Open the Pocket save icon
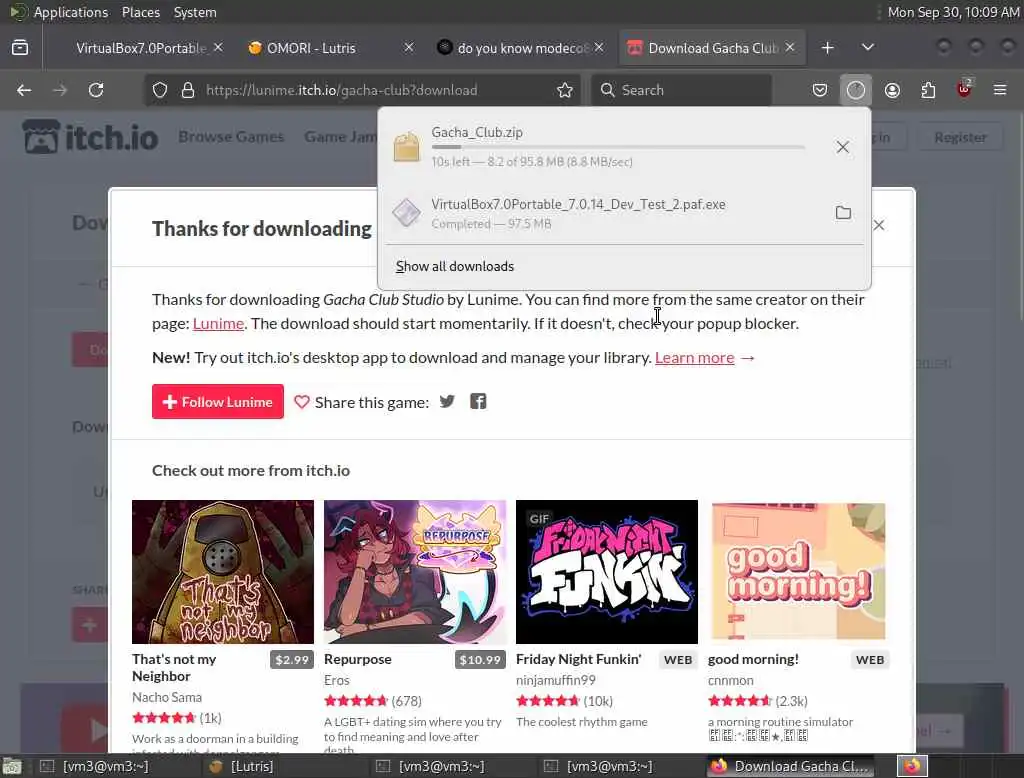The height and width of the screenshot is (778, 1024). [820, 90]
